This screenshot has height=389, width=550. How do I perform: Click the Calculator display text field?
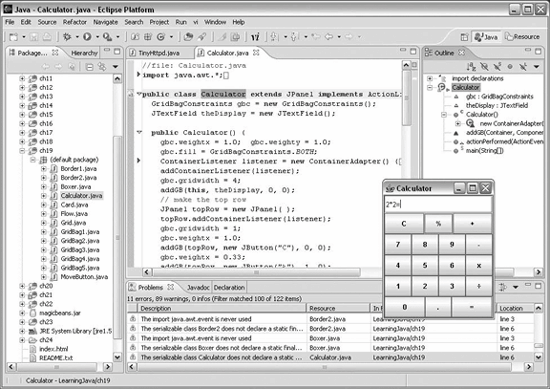click(438, 204)
